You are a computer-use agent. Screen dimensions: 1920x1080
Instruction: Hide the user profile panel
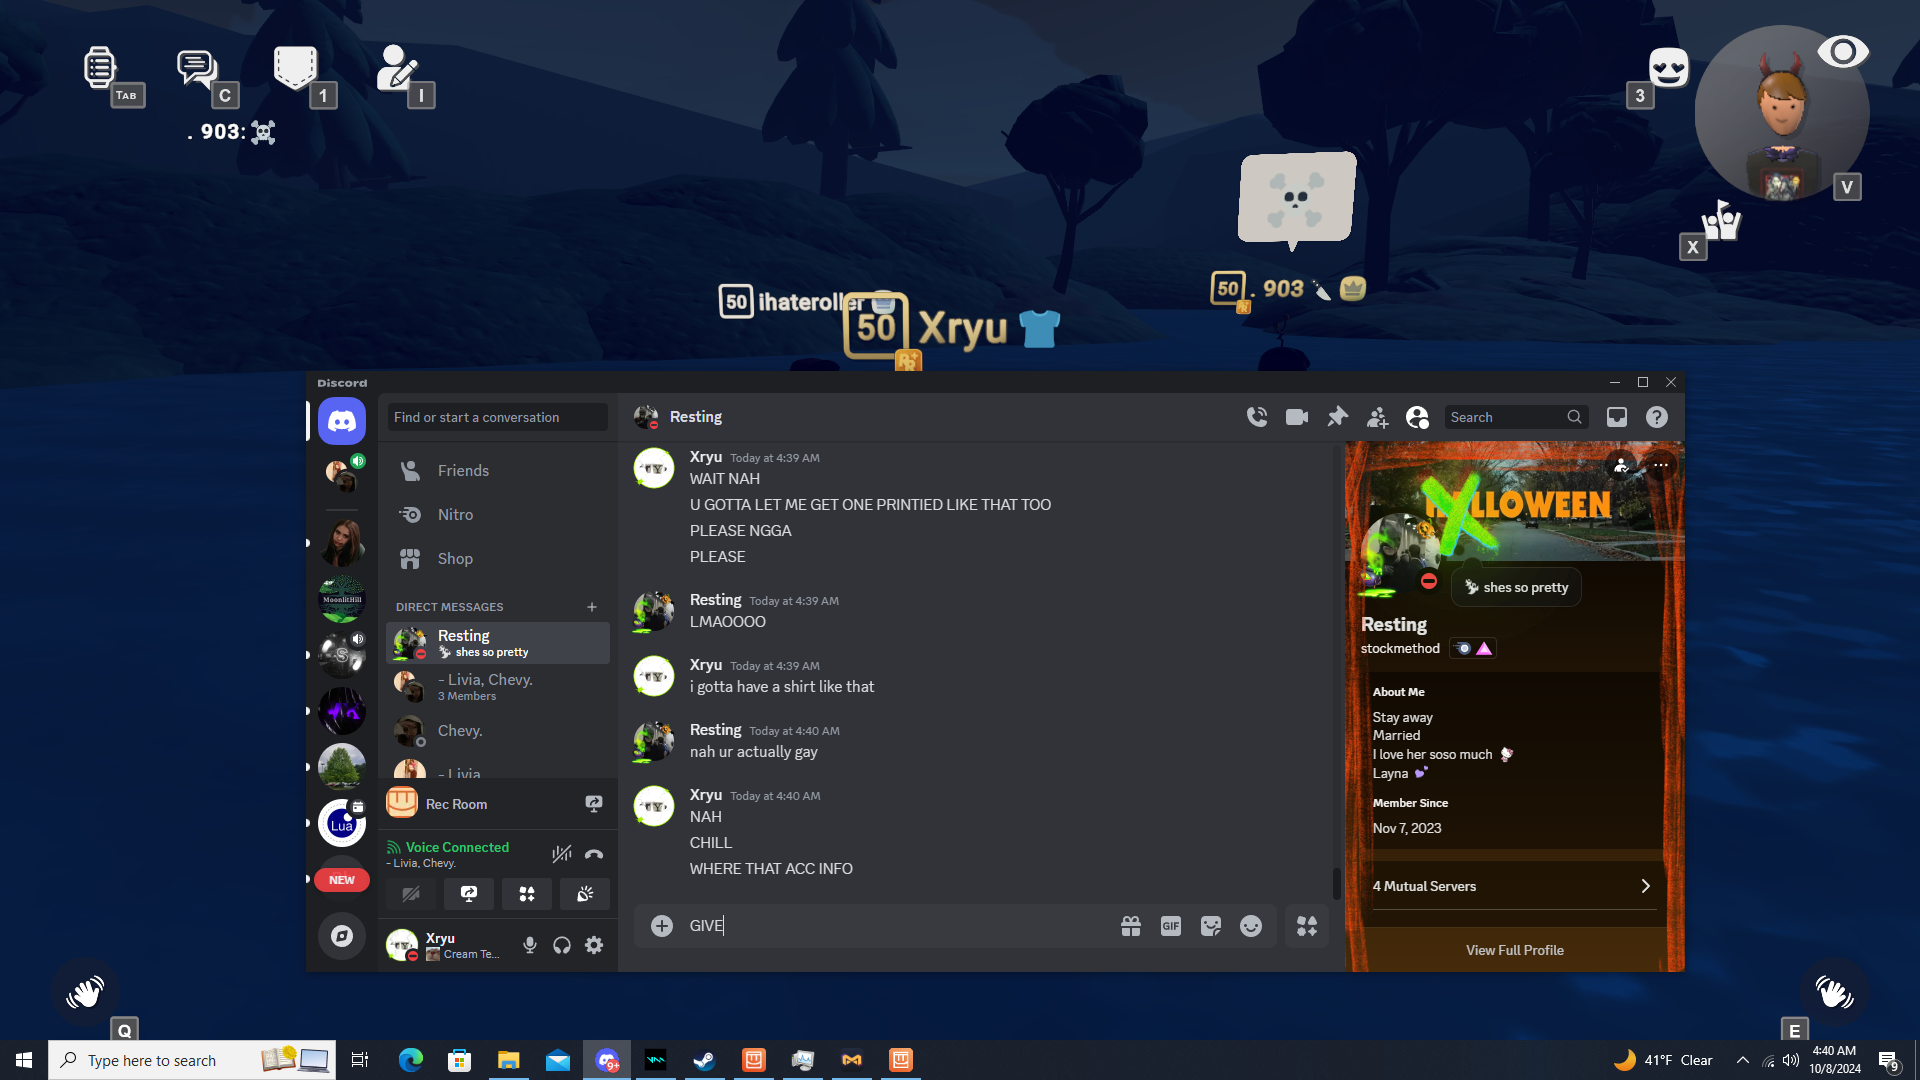point(1417,417)
